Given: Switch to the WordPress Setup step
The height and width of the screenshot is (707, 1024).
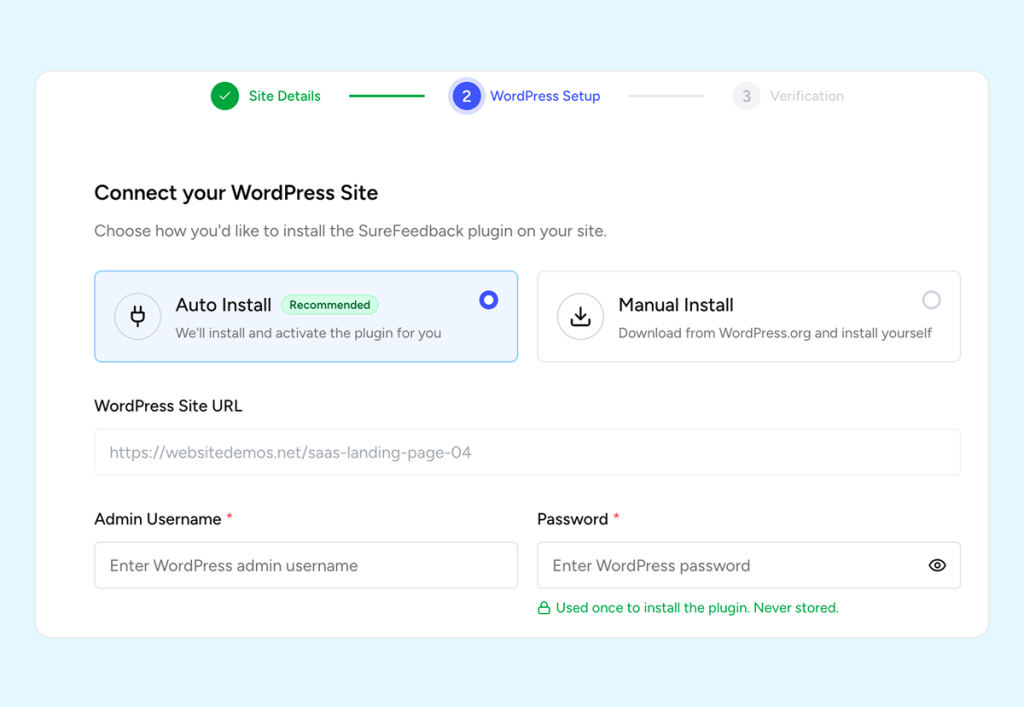Looking at the screenshot, I should (x=545, y=95).
